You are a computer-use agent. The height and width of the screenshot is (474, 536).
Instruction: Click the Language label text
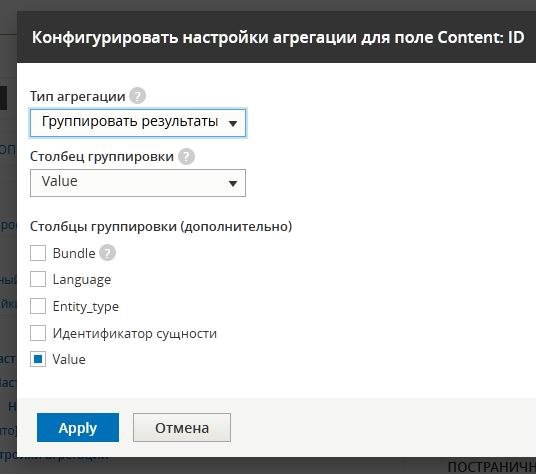point(82,280)
